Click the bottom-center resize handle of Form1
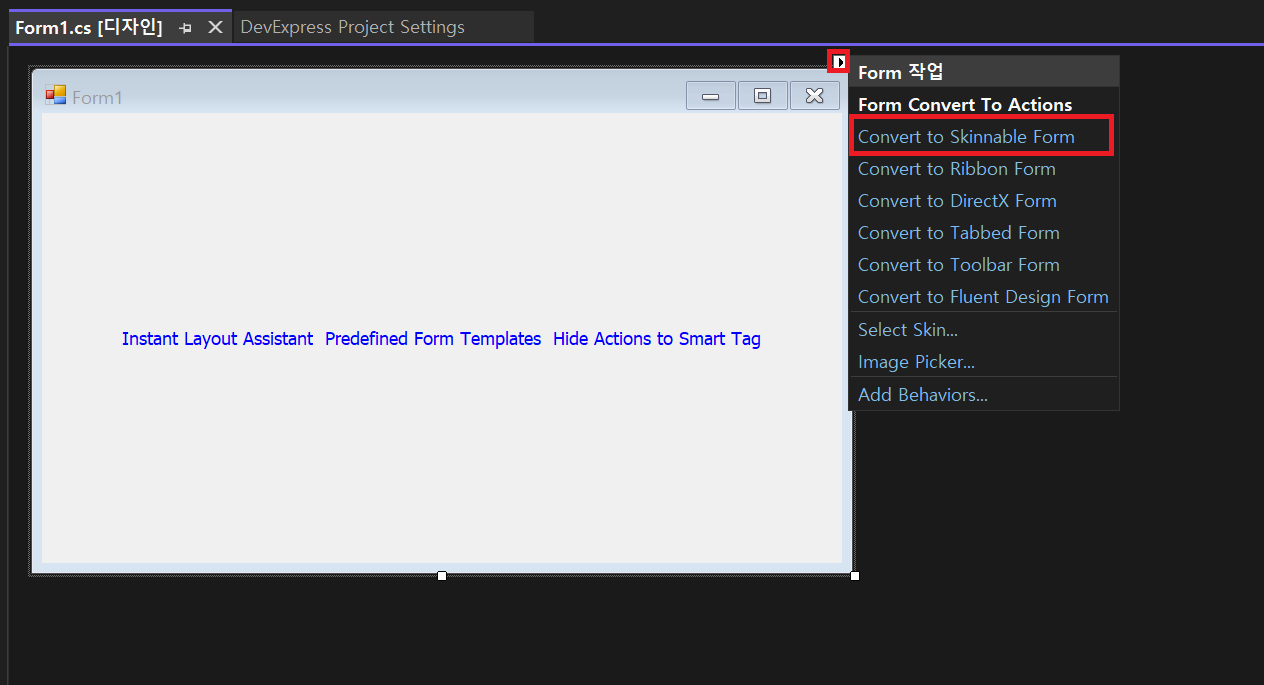Image resolution: width=1264 pixels, height=685 pixels. tap(442, 575)
